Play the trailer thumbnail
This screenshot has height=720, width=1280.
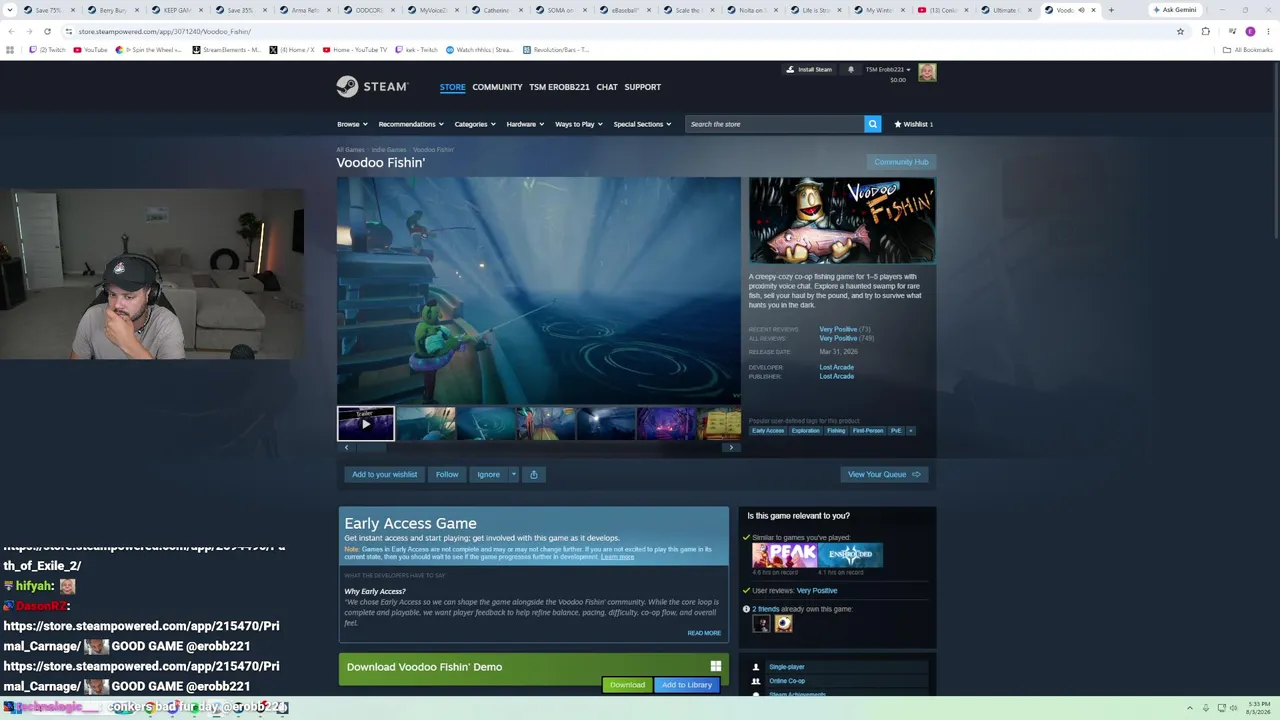366,423
